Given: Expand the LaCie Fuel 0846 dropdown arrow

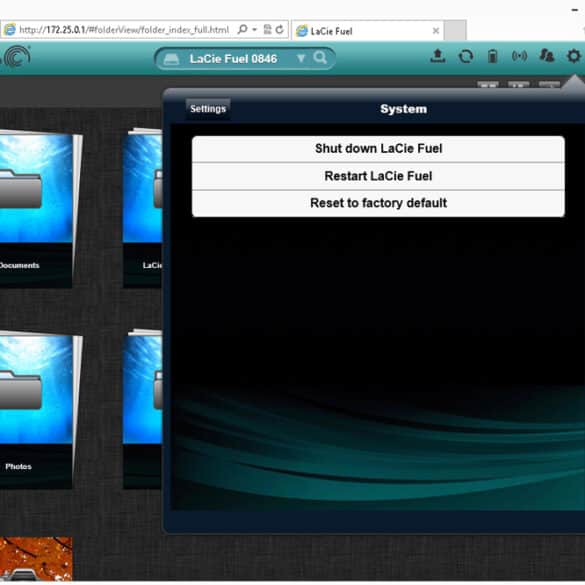Looking at the screenshot, I should tap(301, 59).
